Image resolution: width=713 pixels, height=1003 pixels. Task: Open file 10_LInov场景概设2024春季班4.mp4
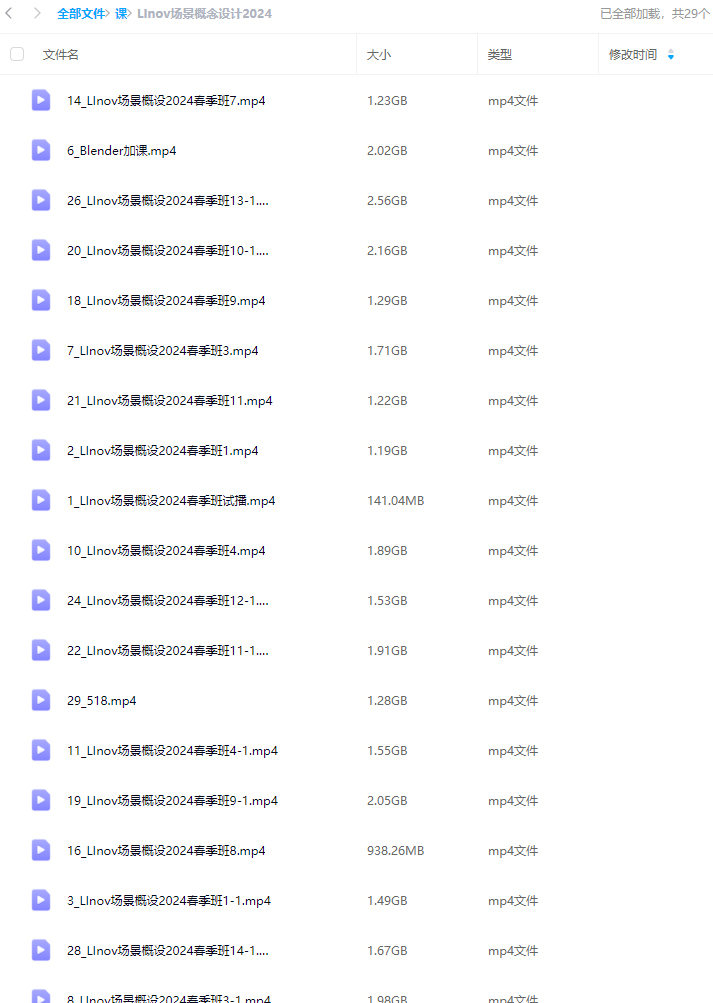(166, 551)
